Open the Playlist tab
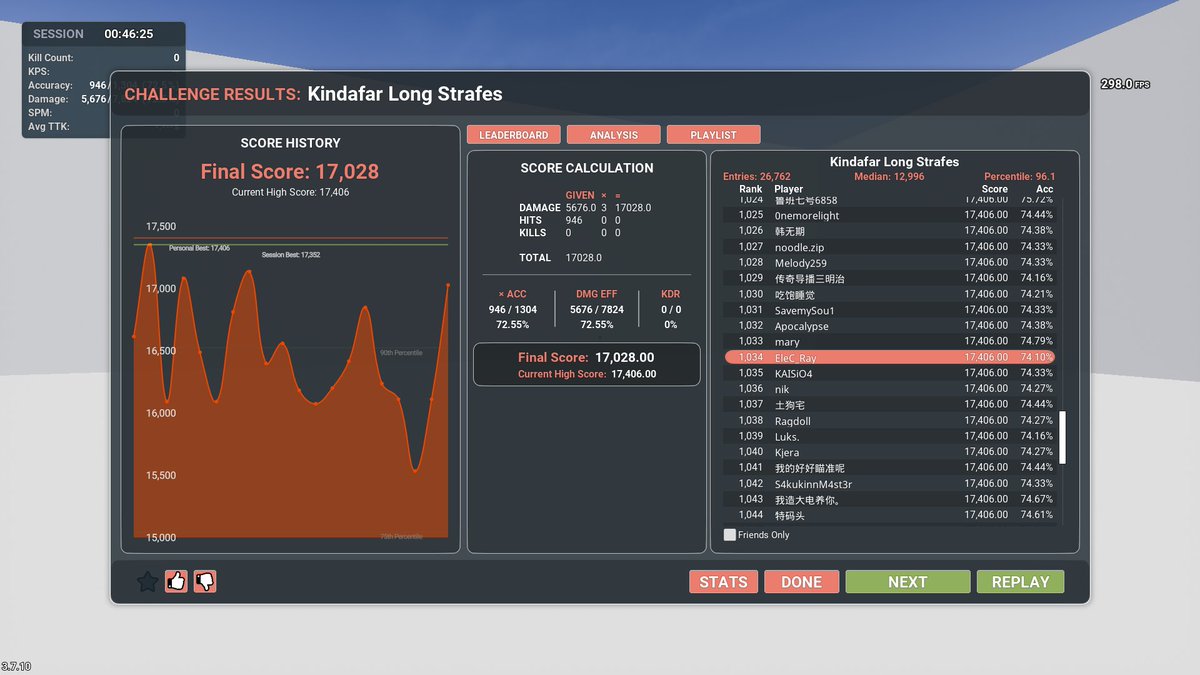This screenshot has width=1200, height=675. tap(714, 135)
